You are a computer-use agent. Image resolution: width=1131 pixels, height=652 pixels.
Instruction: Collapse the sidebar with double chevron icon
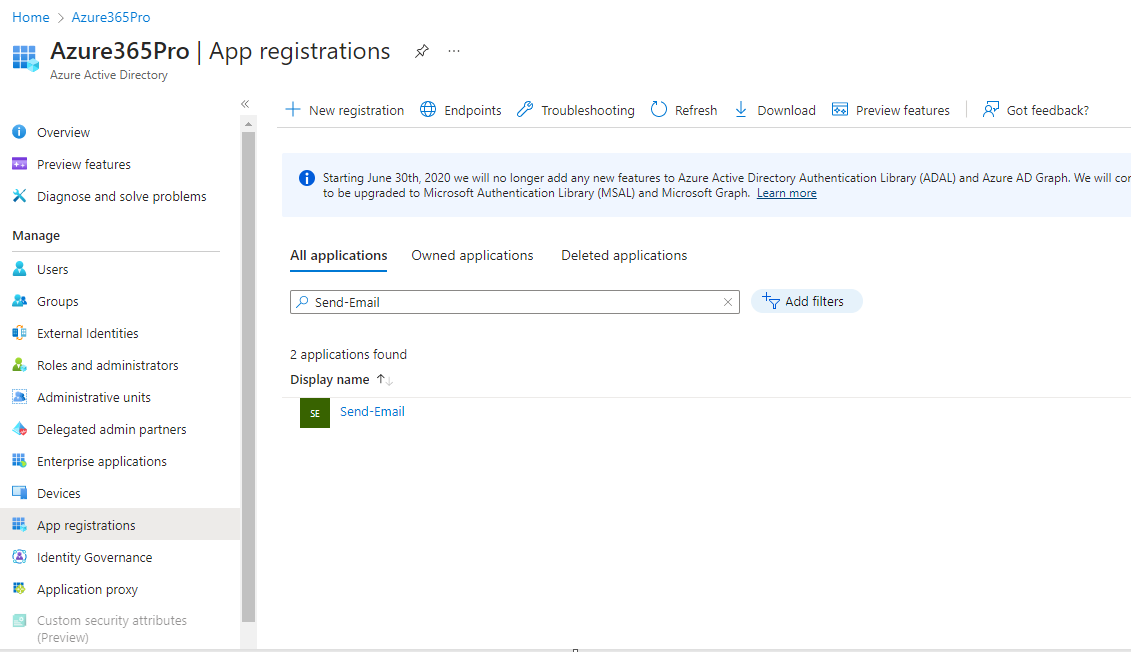(245, 104)
